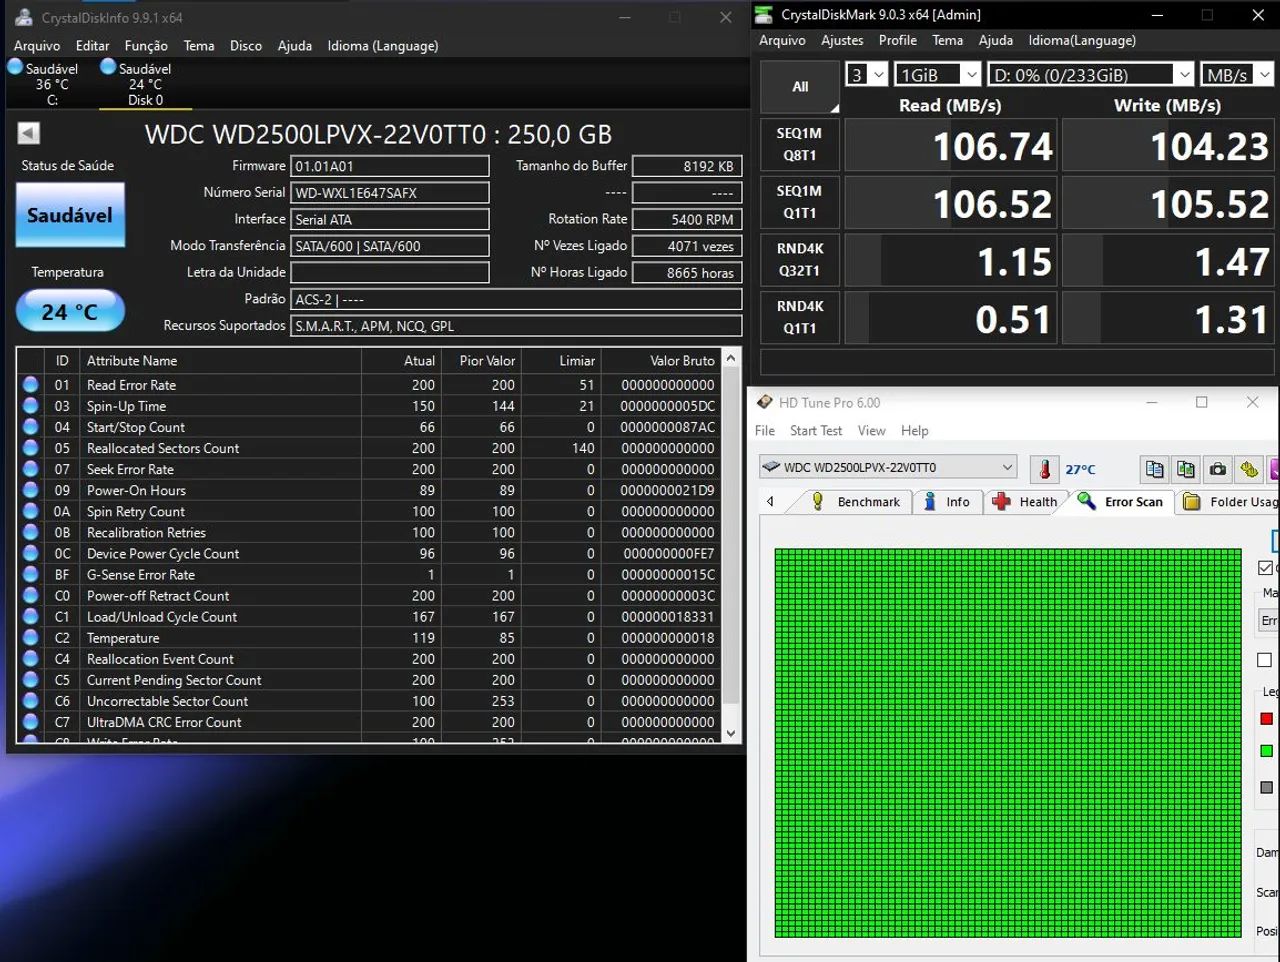The width and height of the screenshot is (1280, 962).
Task: Open Editar menu in CrystalDiskInfo
Action: pyautogui.click(x=92, y=46)
